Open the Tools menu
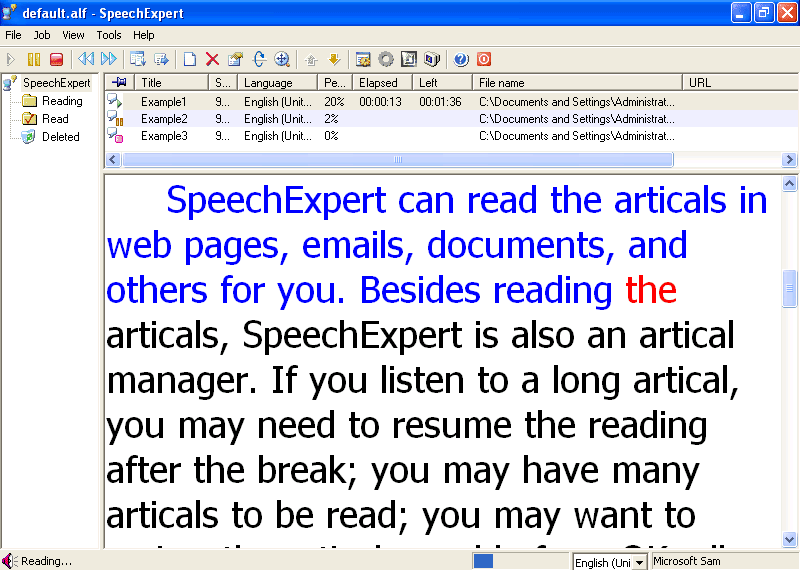Image resolution: width=800 pixels, height=570 pixels. (x=109, y=35)
